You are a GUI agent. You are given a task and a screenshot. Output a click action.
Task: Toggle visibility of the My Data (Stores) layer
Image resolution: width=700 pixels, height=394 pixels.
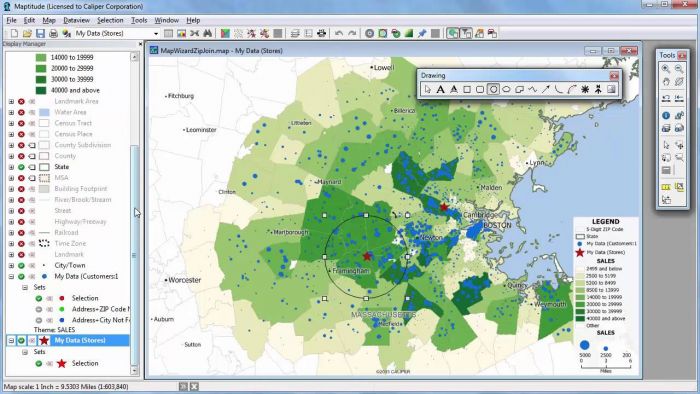coord(21,340)
